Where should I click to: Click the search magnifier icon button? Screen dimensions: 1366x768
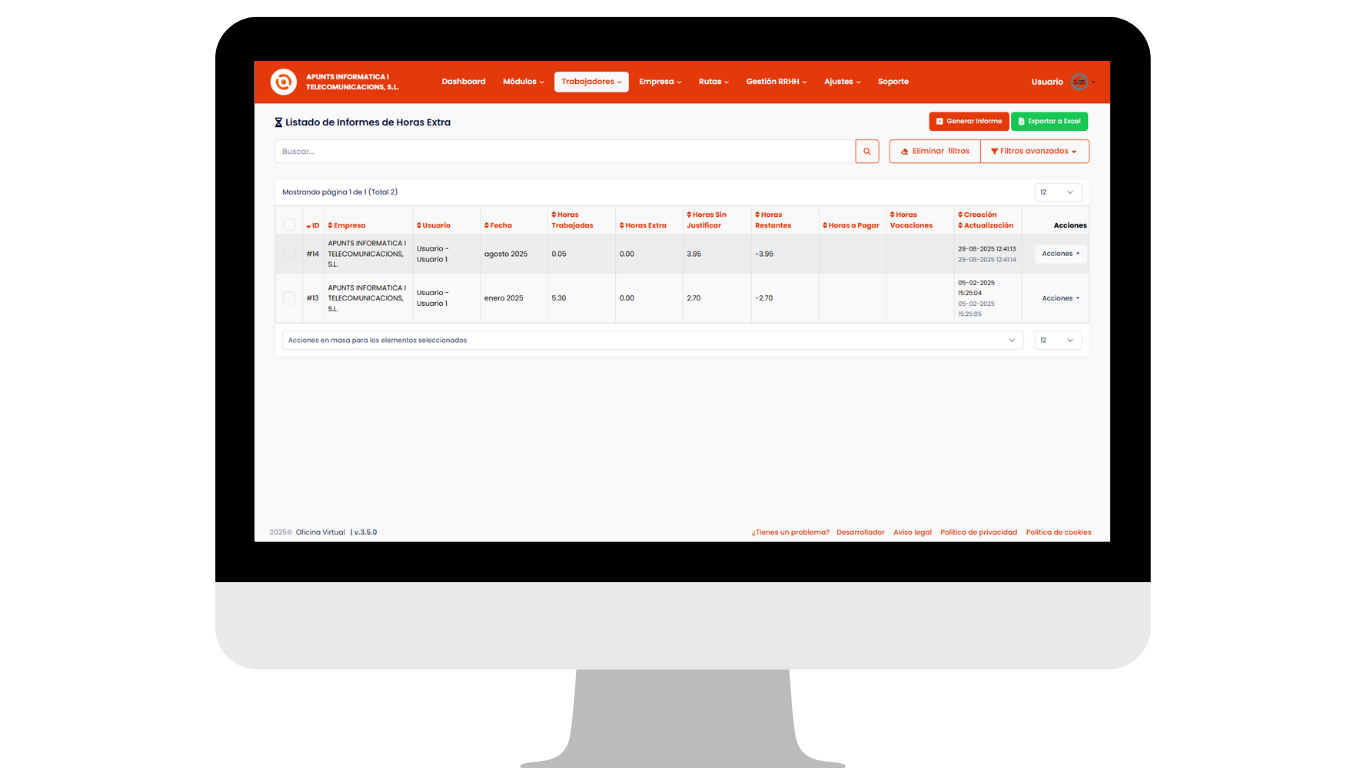tap(867, 151)
